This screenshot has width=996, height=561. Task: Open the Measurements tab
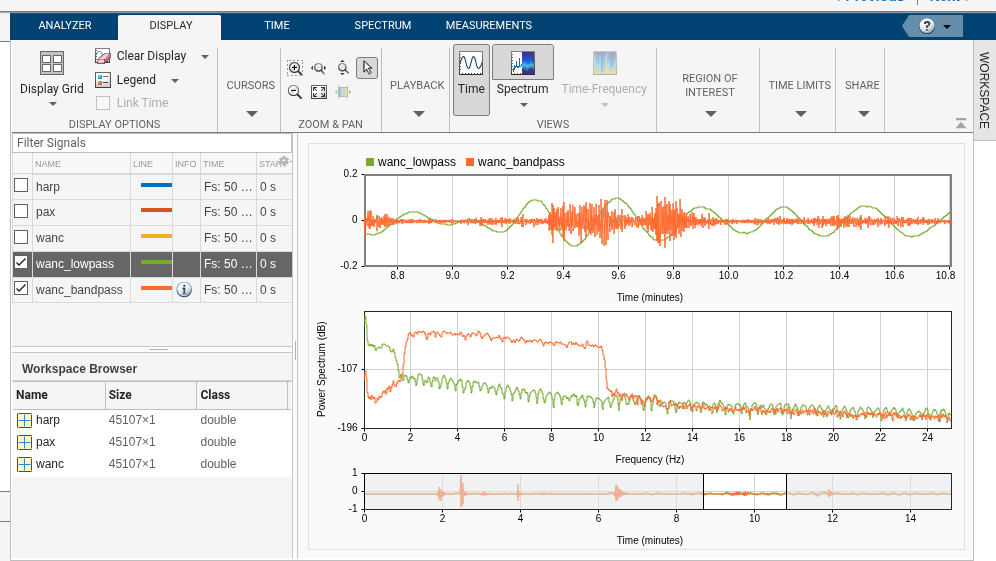pos(488,26)
